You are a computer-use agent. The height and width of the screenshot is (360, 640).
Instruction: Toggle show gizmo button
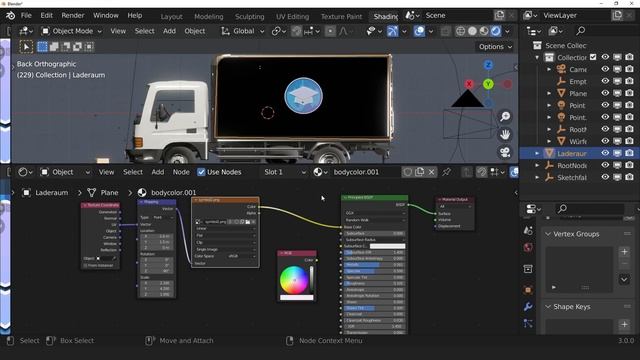[392, 31]
